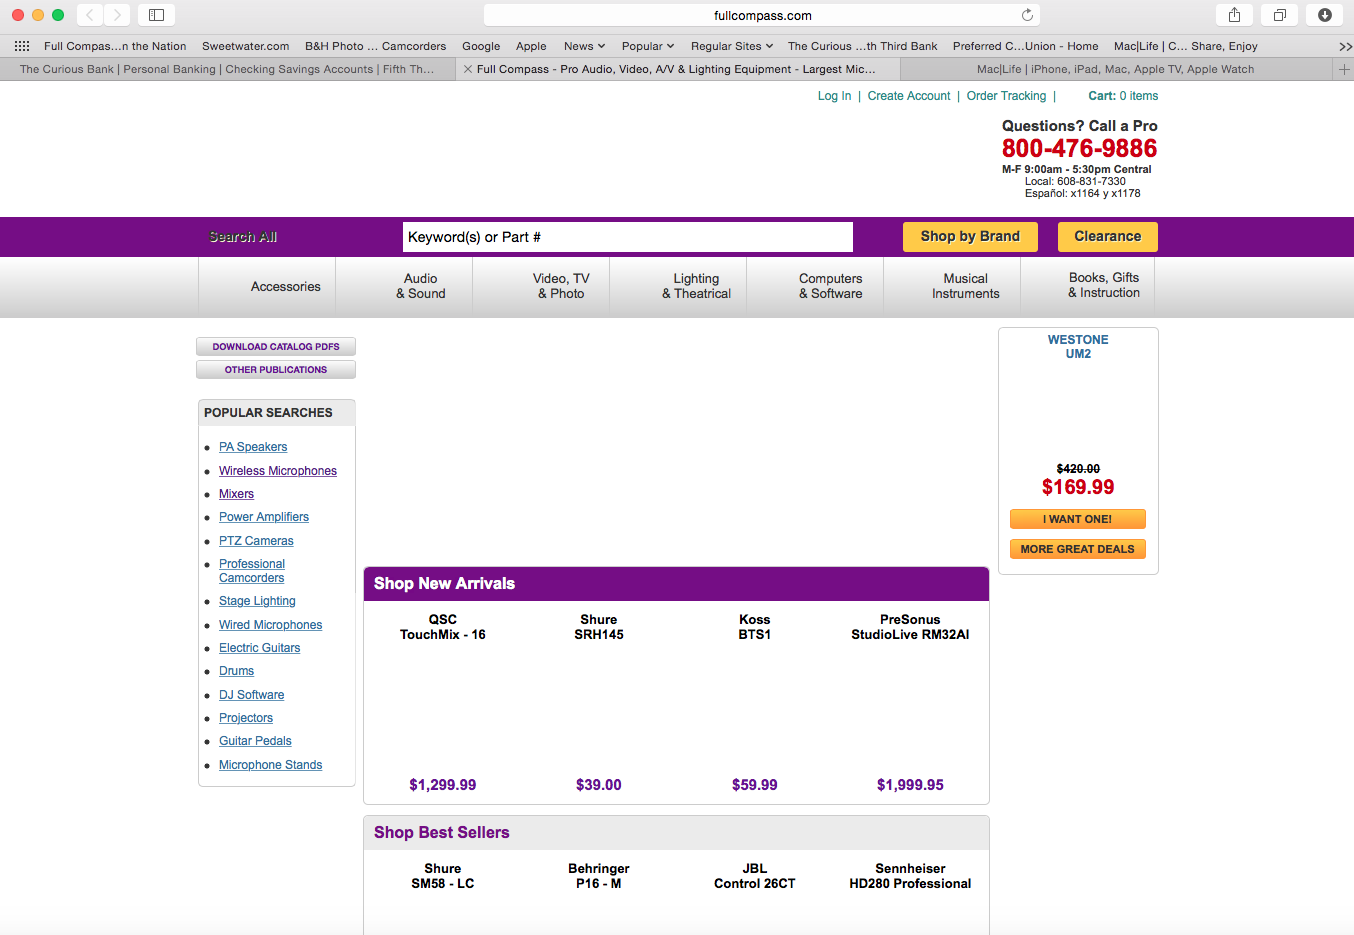Image resolution: width=1354 pixels, height=935 pixels.
Task: Open the Projectors popular search
Action: pyautogui.click(x=246, y=718)
